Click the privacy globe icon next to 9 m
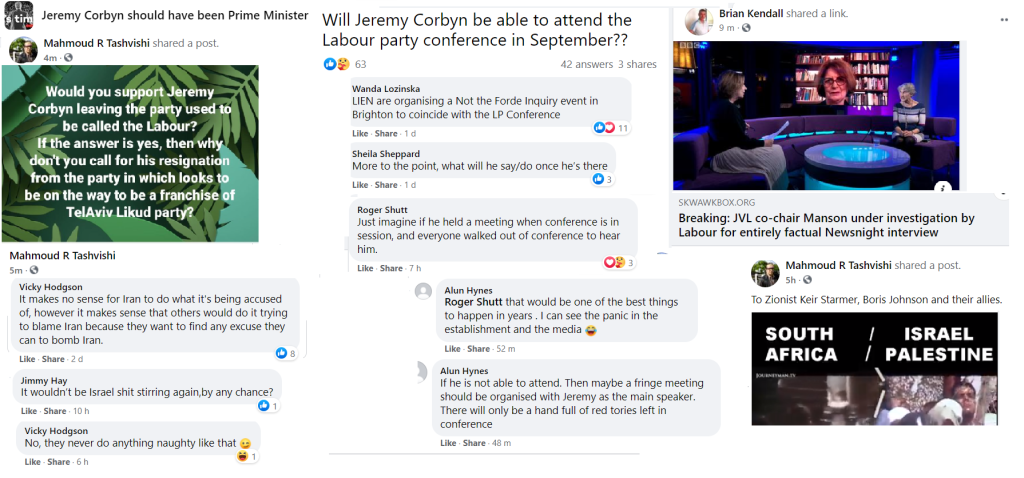The image size is (1024, 478). tap(745, 29)
